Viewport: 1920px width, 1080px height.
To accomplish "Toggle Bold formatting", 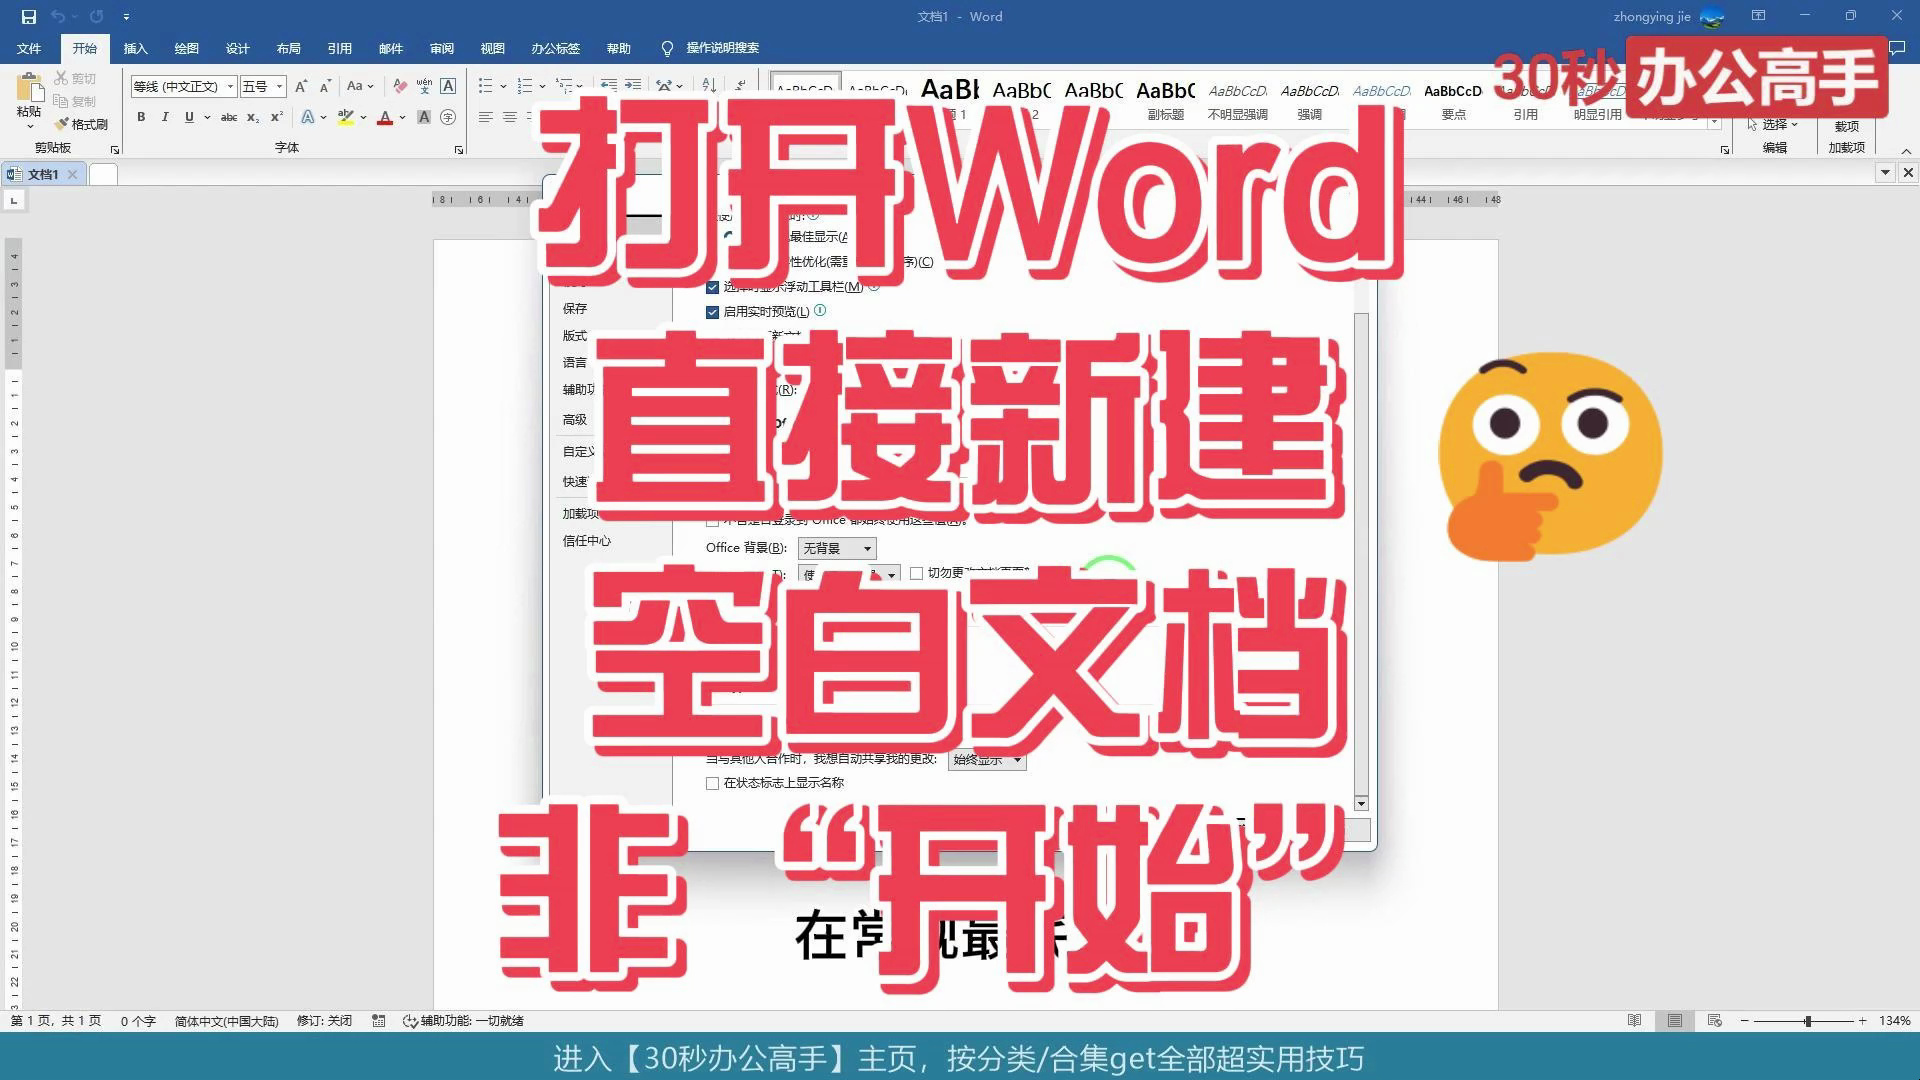I will 141,117.
